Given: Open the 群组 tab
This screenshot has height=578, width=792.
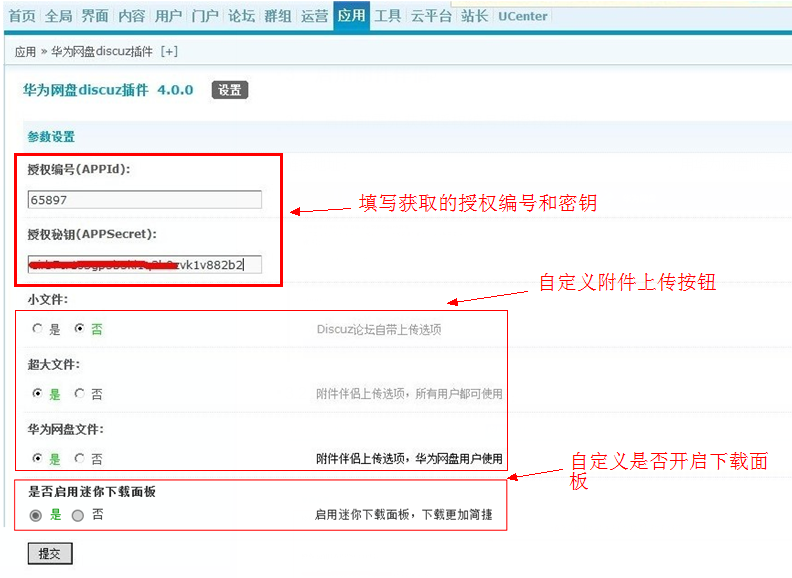Looking at the screenshot, I should [278, 16].
